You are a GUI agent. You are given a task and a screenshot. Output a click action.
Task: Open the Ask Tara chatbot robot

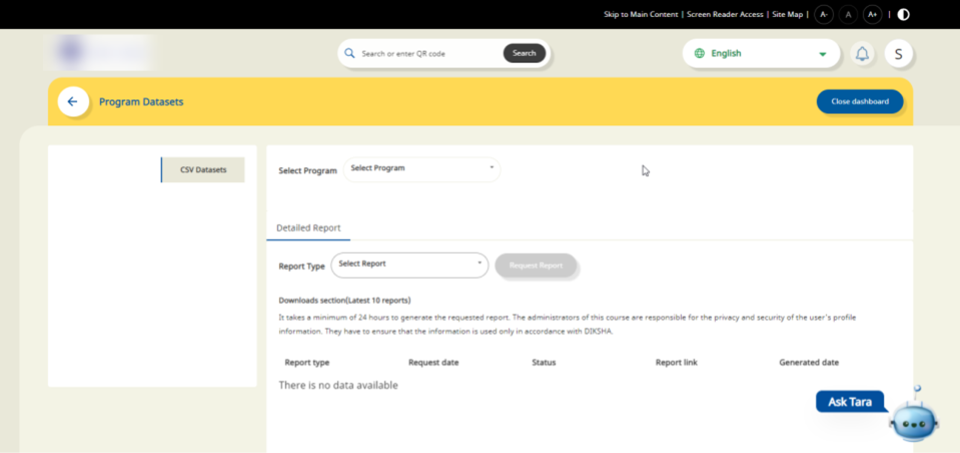pos(914,416)
